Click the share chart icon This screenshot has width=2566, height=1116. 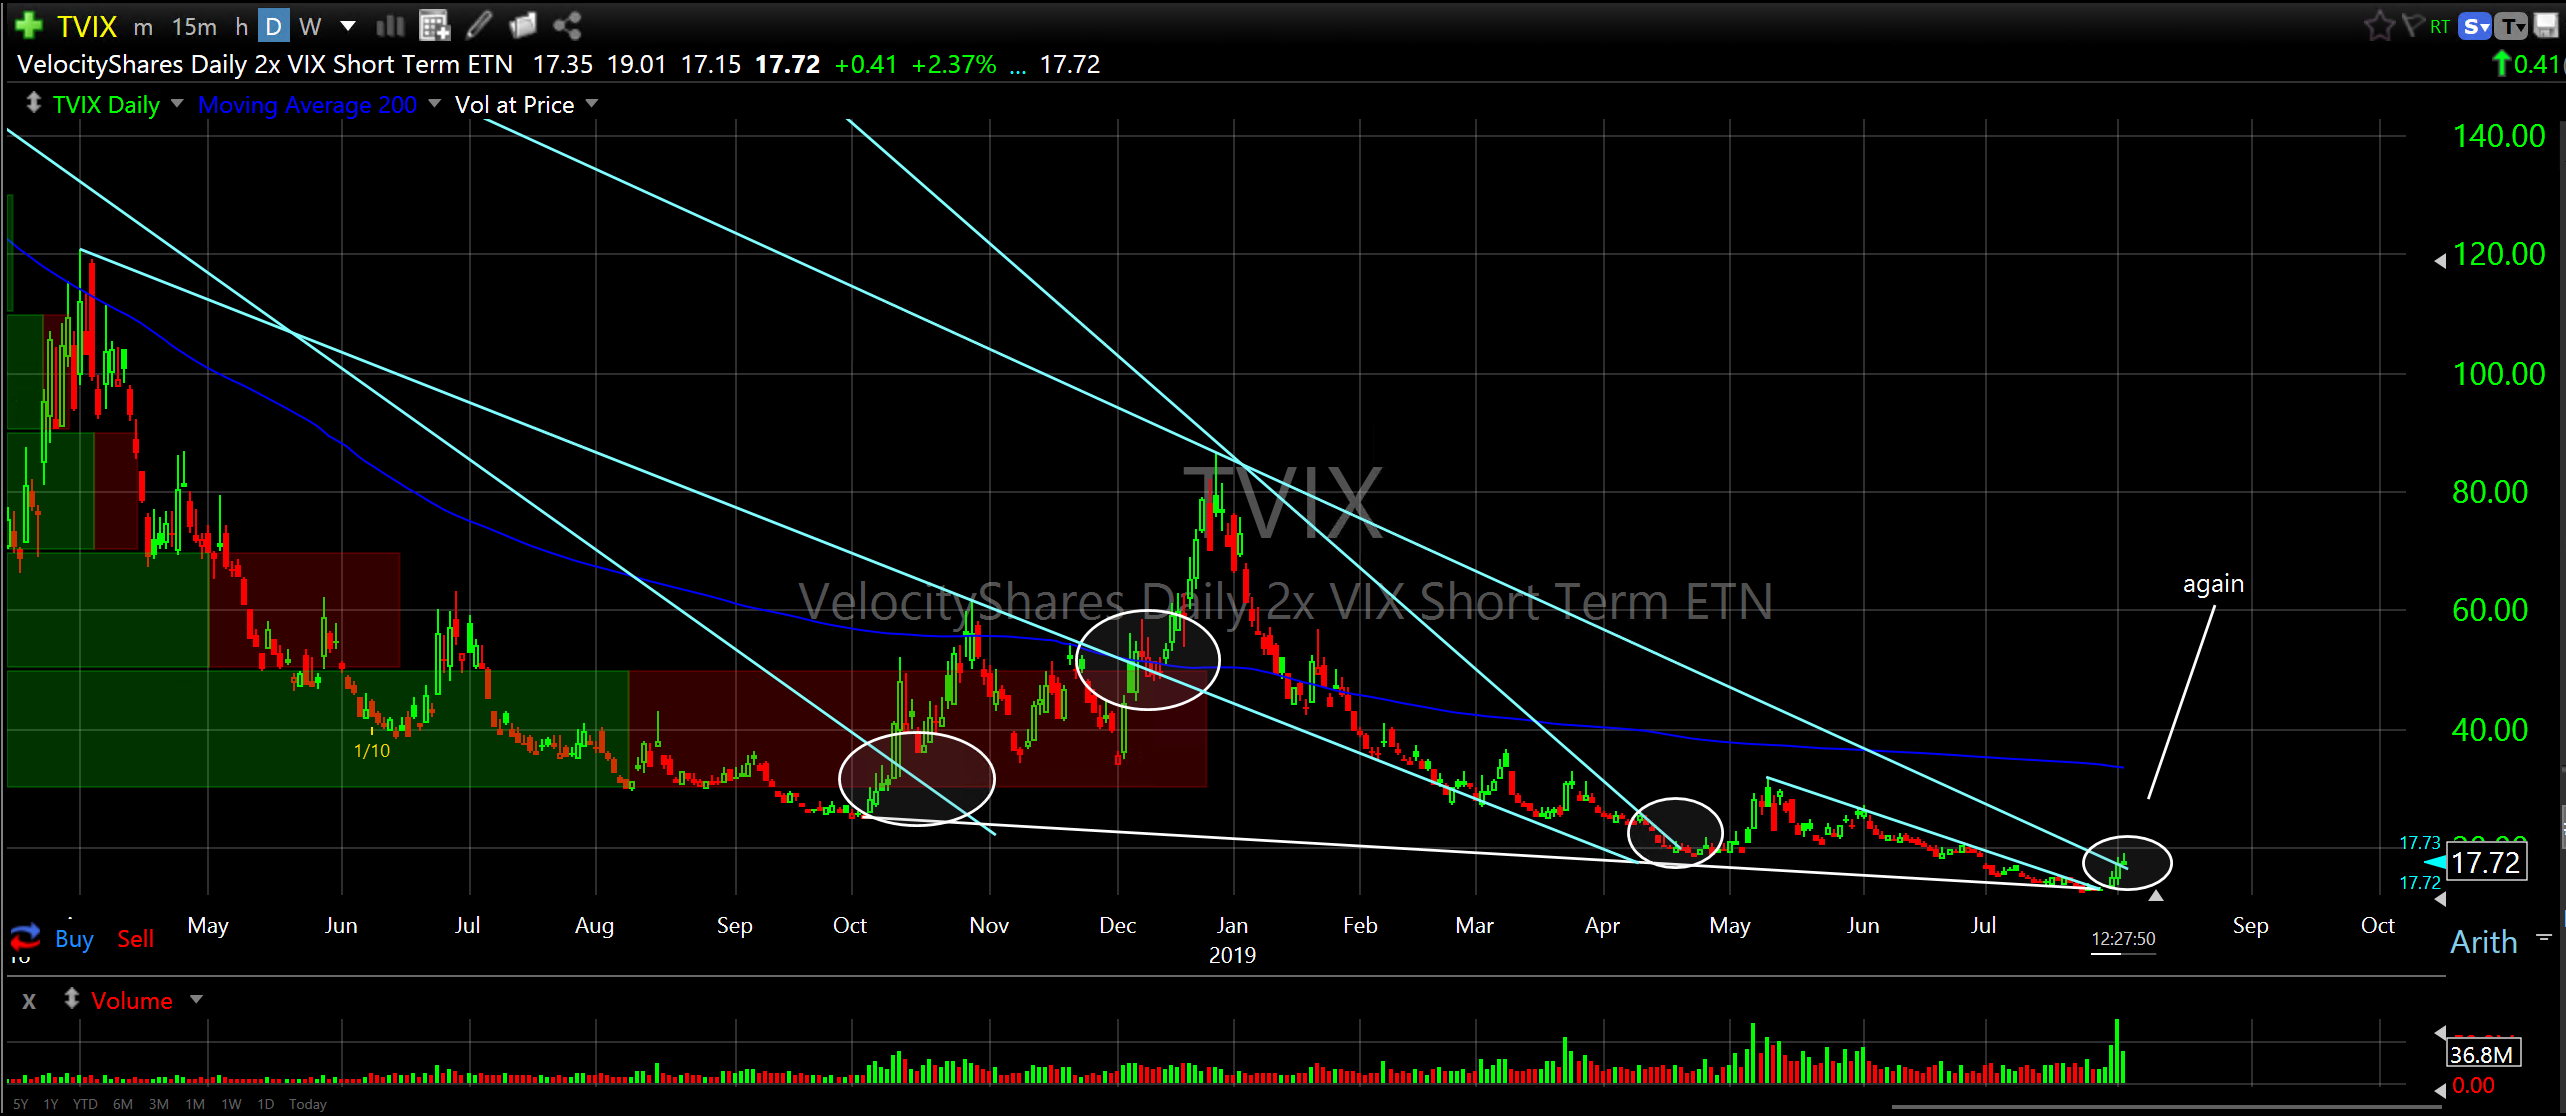(x=567, y=25)
